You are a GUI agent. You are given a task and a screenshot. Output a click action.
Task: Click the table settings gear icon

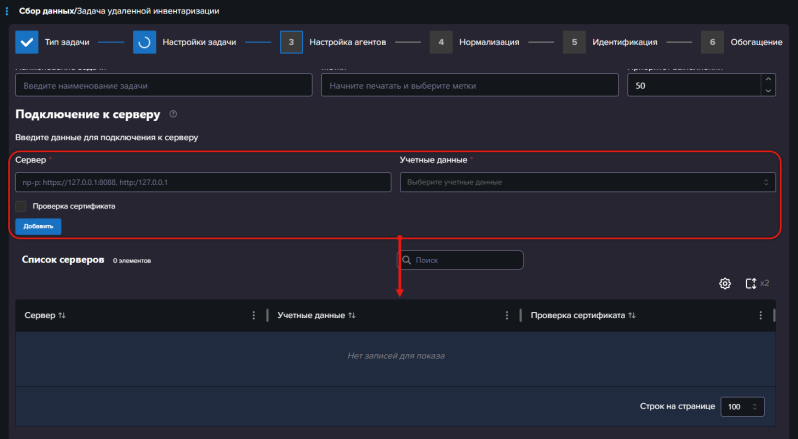pyautogui.click(x=725, y=284)
